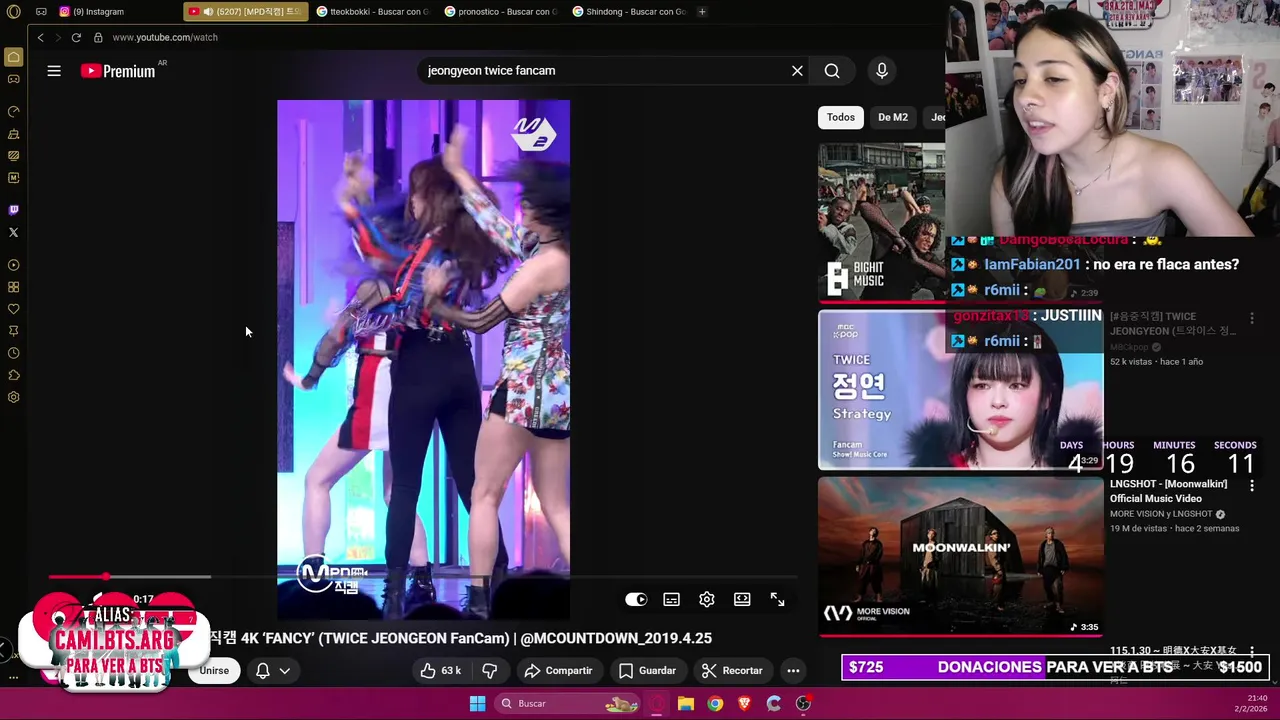This screenshot has width=1280, height=720.
Task: Enter fullscreen in the video player
Action: pyautogui.click(x=777, y=599)
